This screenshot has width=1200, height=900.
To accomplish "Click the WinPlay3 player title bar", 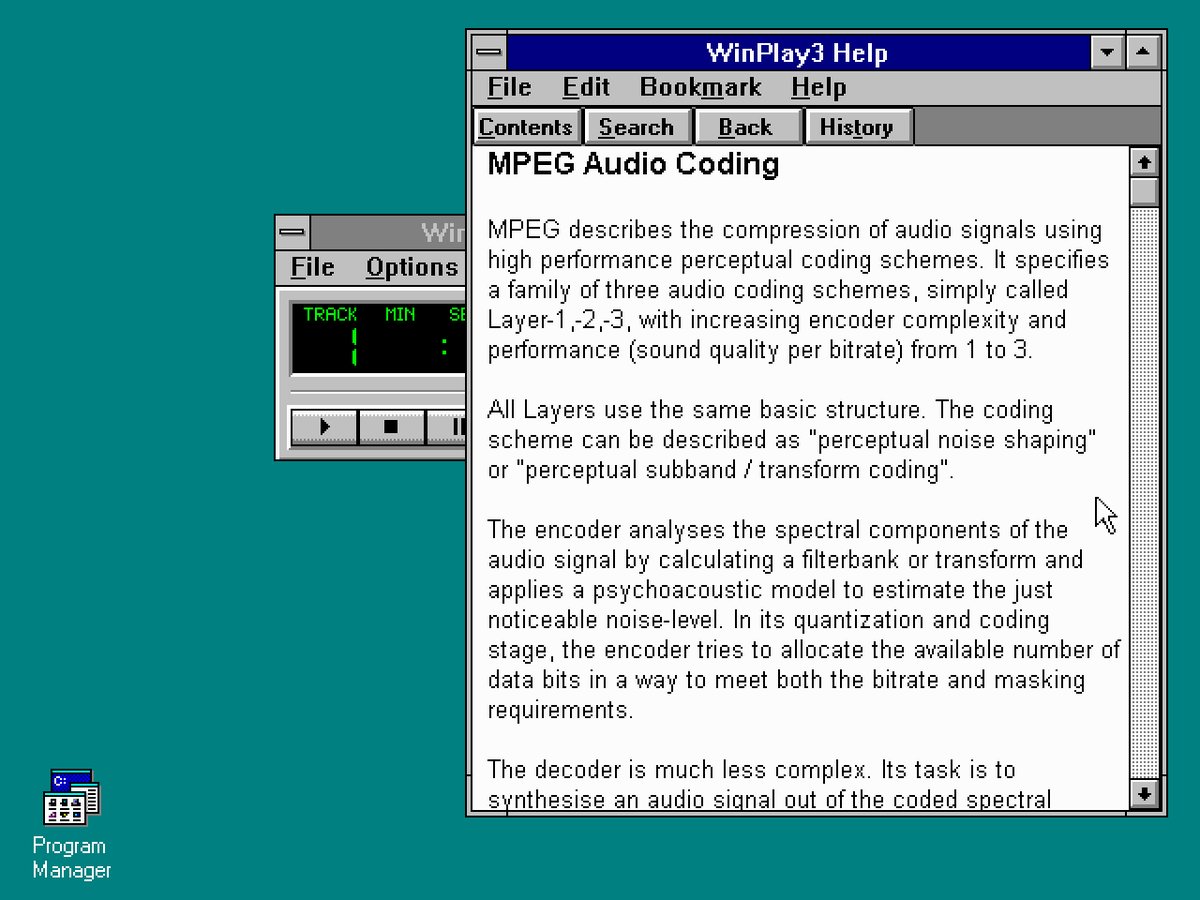I will coord(388,233).
